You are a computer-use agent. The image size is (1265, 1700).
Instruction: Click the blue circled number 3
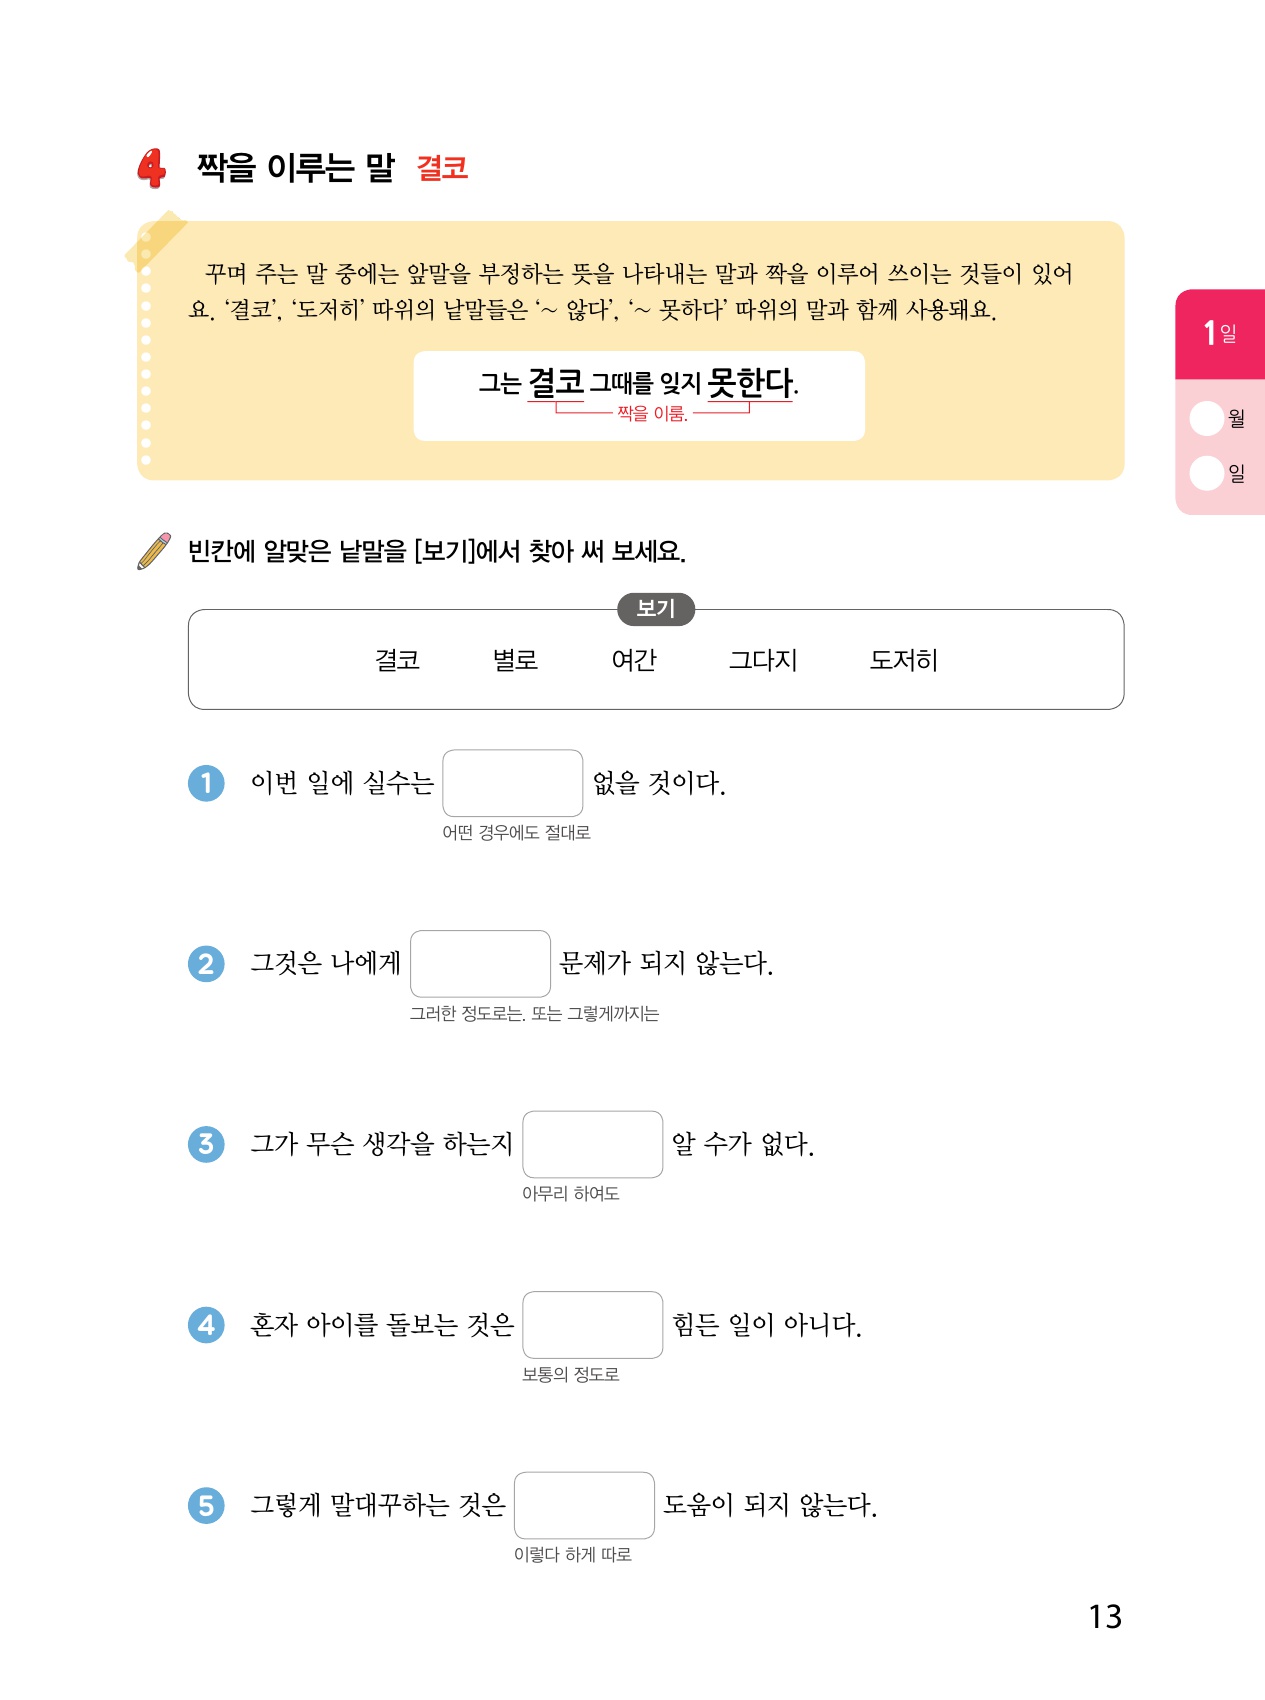point(206,1144)
